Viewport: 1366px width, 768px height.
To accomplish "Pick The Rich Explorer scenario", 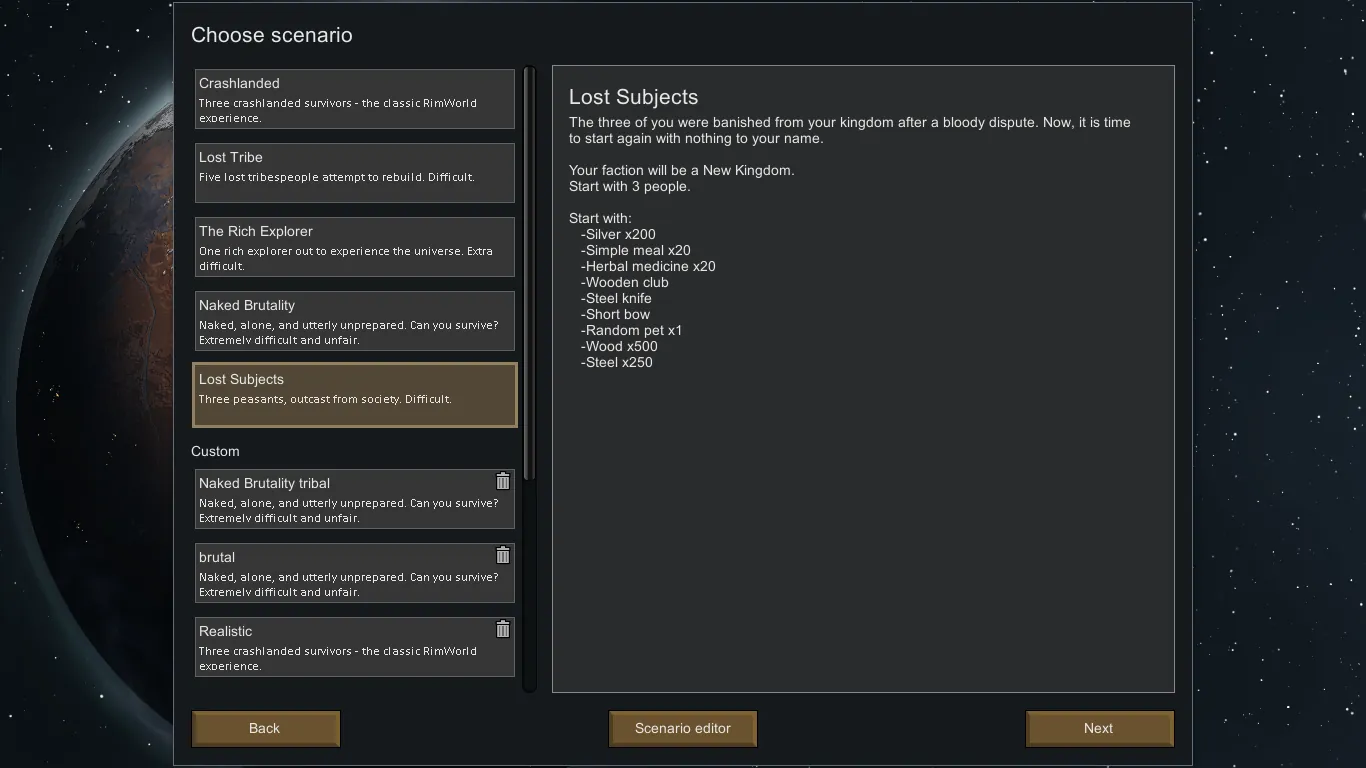I will pyautogui.click(x=354, y=247).
